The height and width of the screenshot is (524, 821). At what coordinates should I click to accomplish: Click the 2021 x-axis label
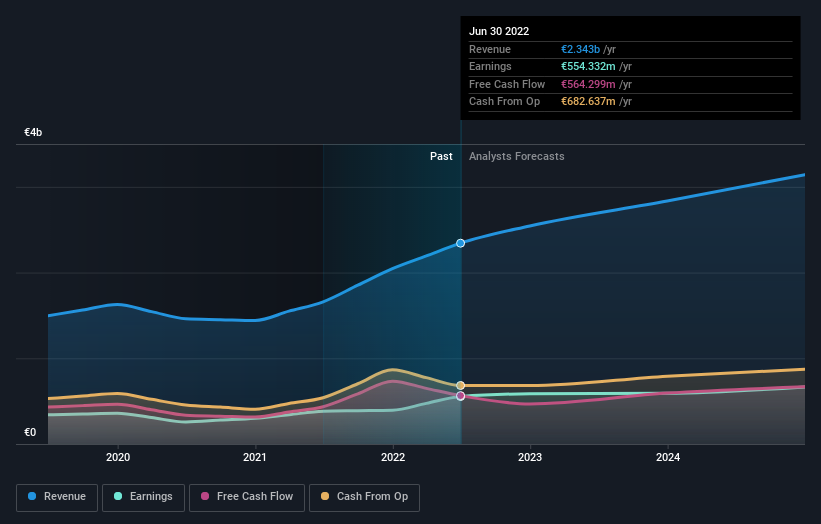255,457
